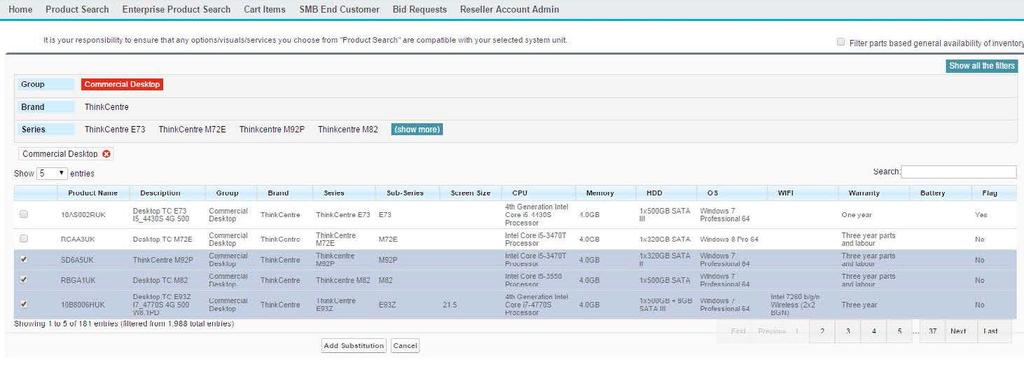The width and height of the screenshot is (1024, 381).
Task: Filter by ThinkCentre M72E series
Action: coord(192,129)
